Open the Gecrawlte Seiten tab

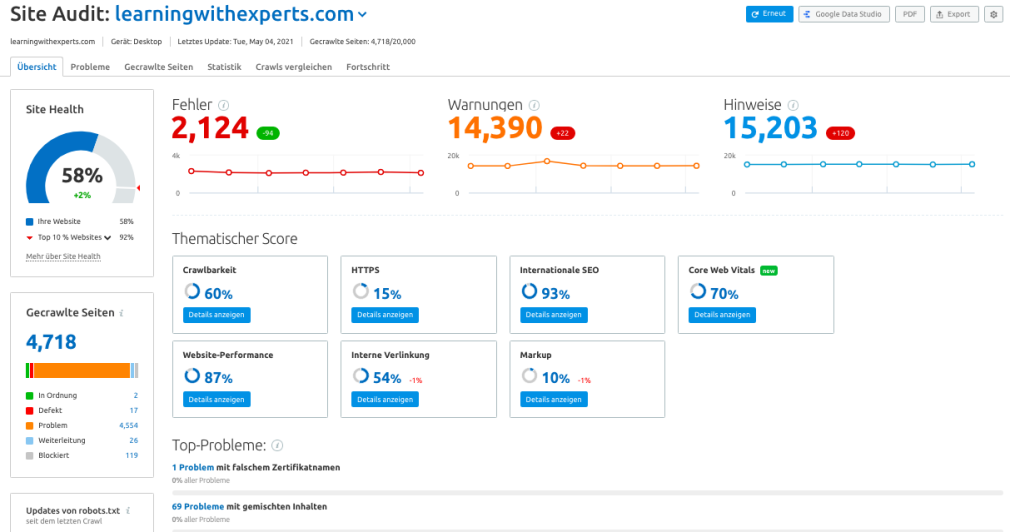tap(158, 67)
